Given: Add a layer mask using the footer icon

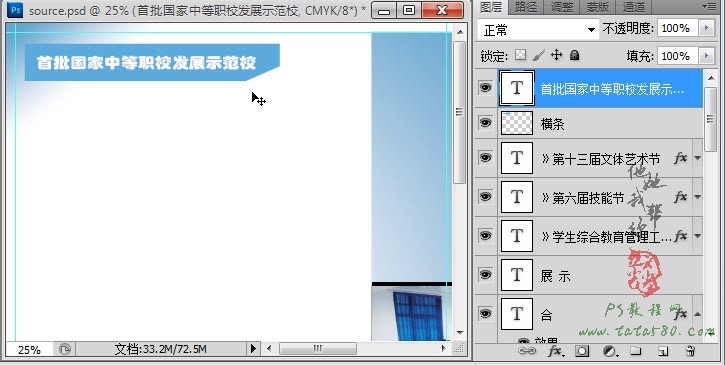Looking at the screenshot, I should [582, 352].
